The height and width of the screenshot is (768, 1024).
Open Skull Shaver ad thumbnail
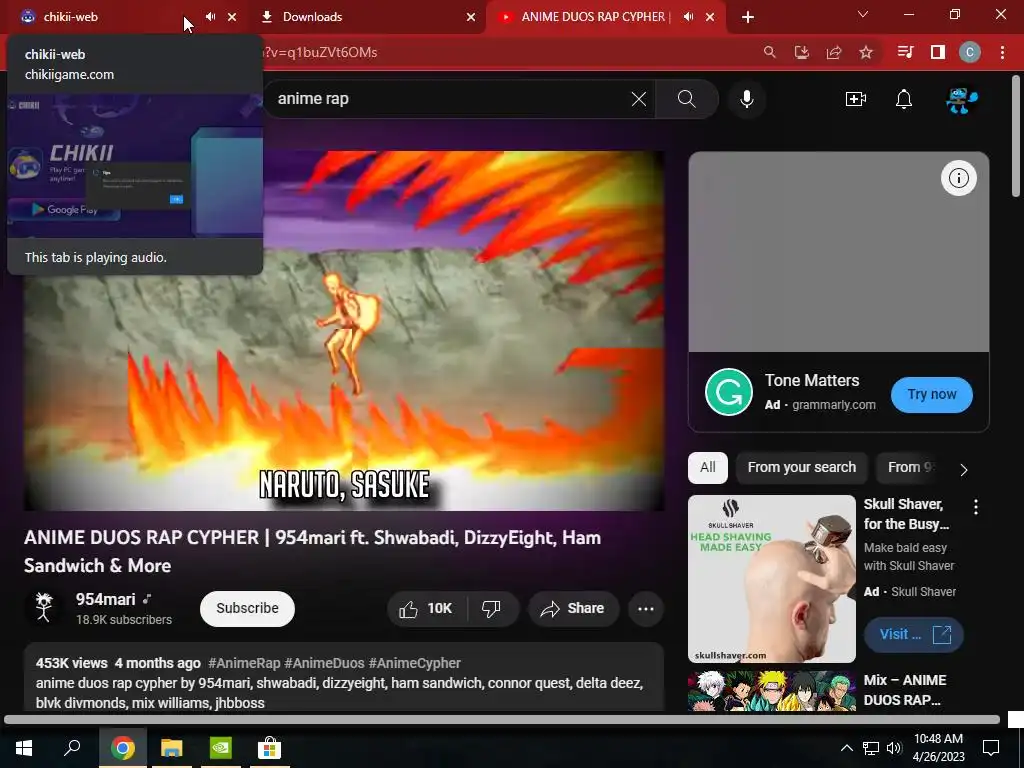772,579
